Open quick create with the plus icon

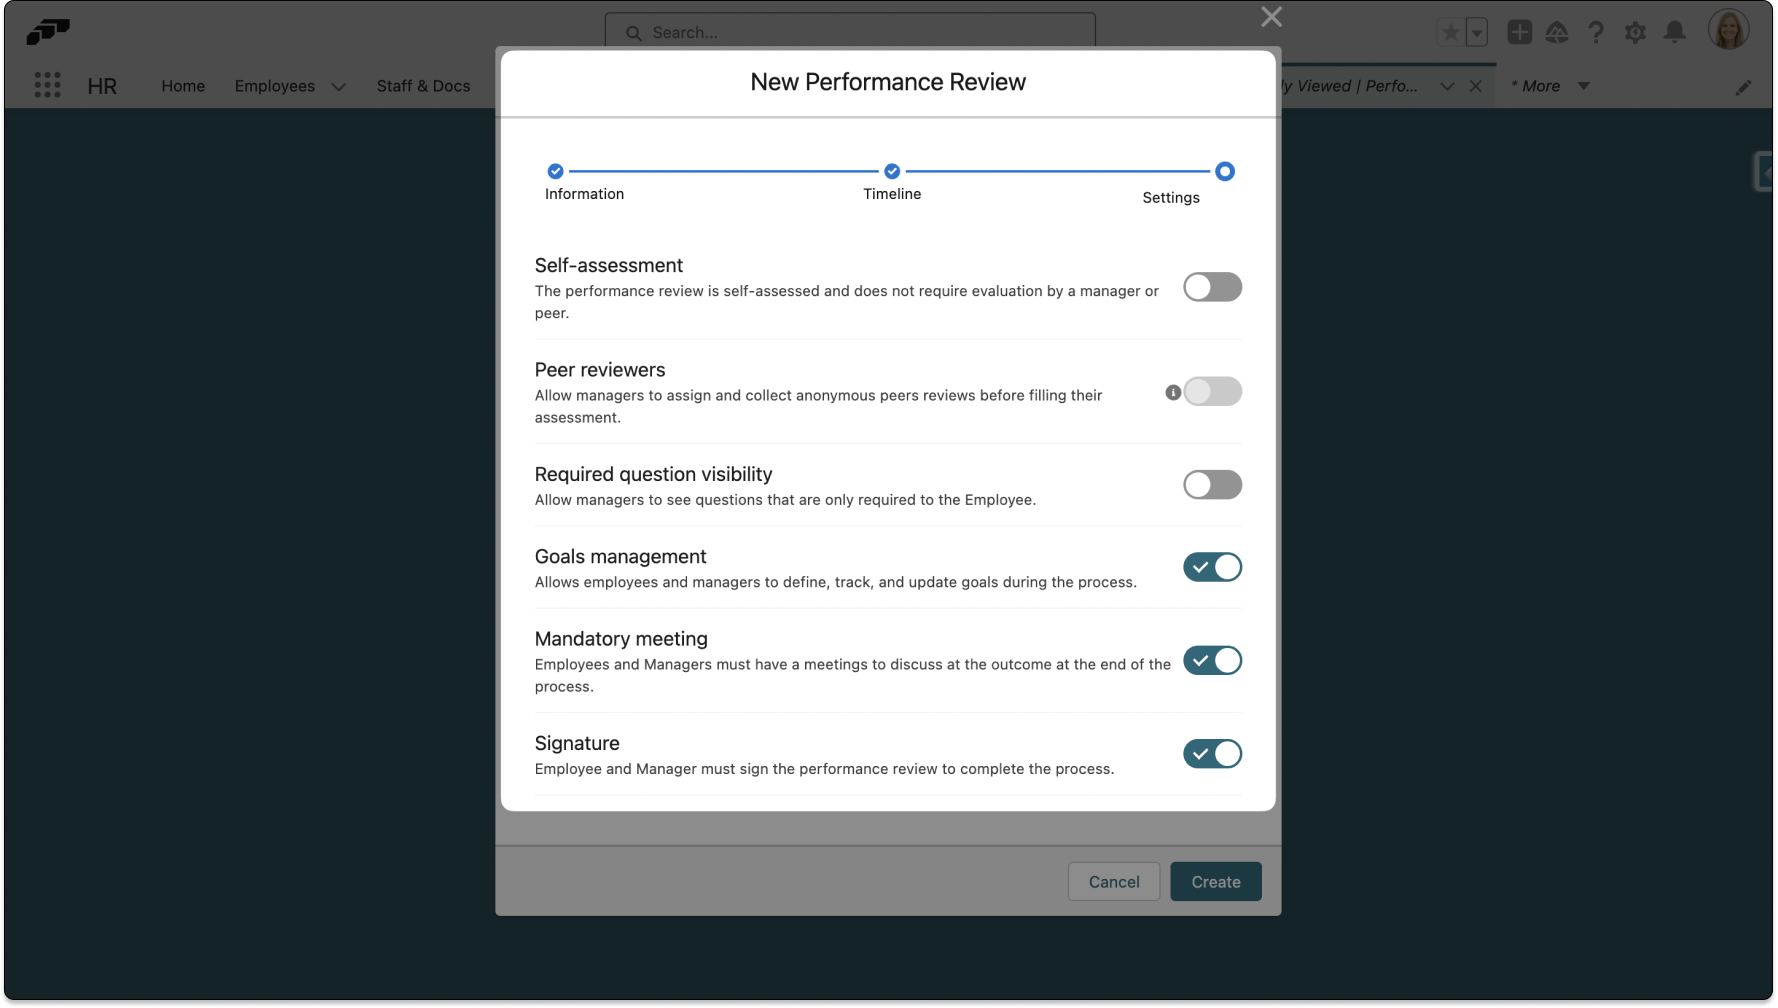pos(1519,31)
